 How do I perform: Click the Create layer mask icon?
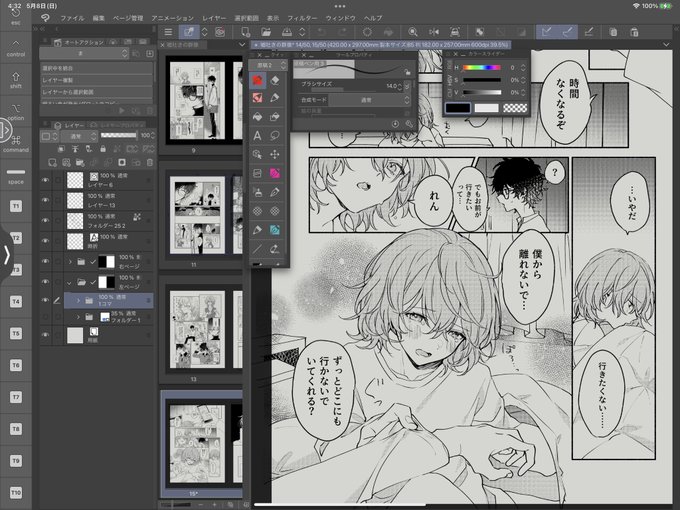tap(122, 163)
